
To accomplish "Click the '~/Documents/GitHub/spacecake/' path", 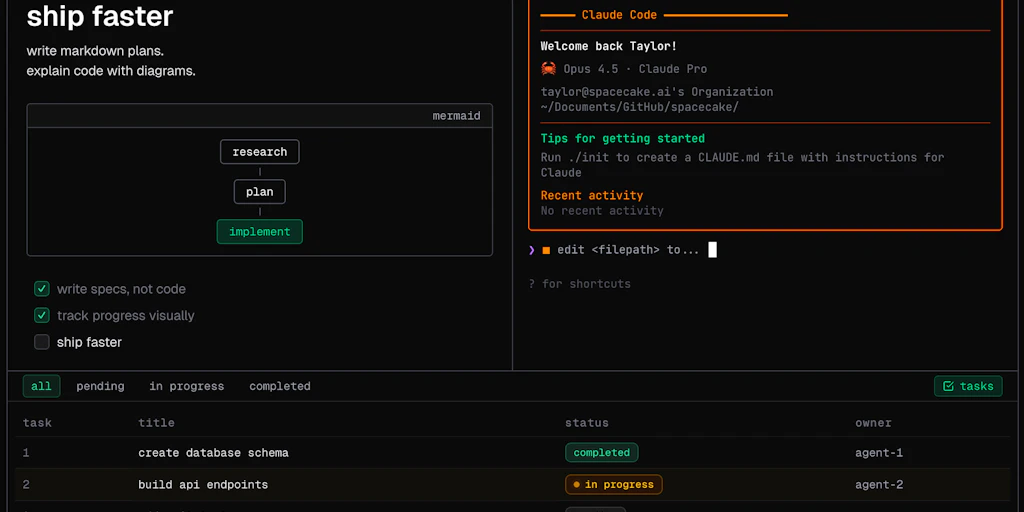I will (639, 107).
